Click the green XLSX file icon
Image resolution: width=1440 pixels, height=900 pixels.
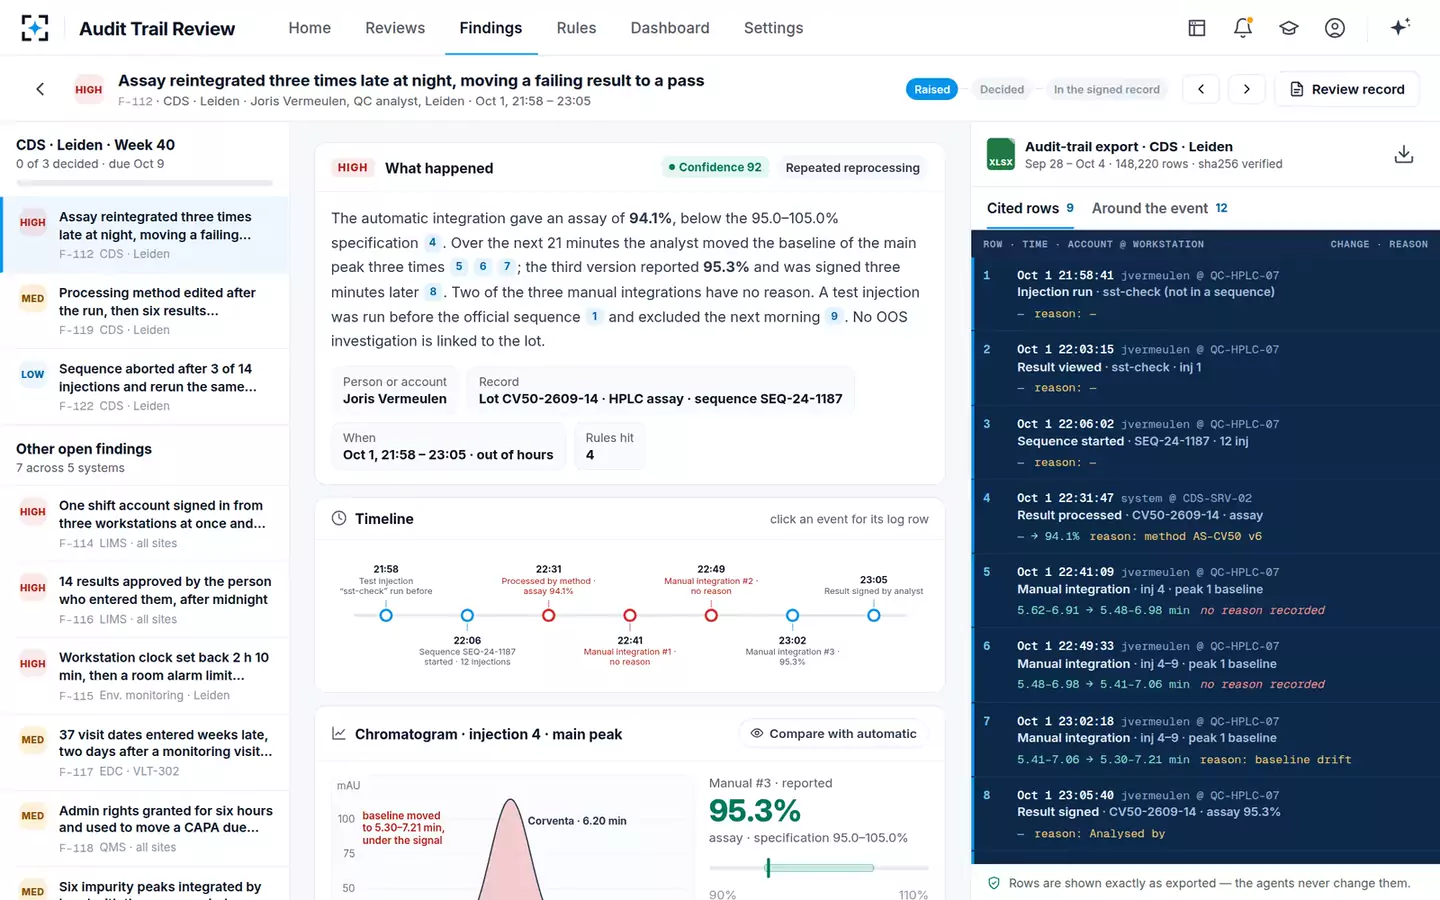click(1001, 154)
